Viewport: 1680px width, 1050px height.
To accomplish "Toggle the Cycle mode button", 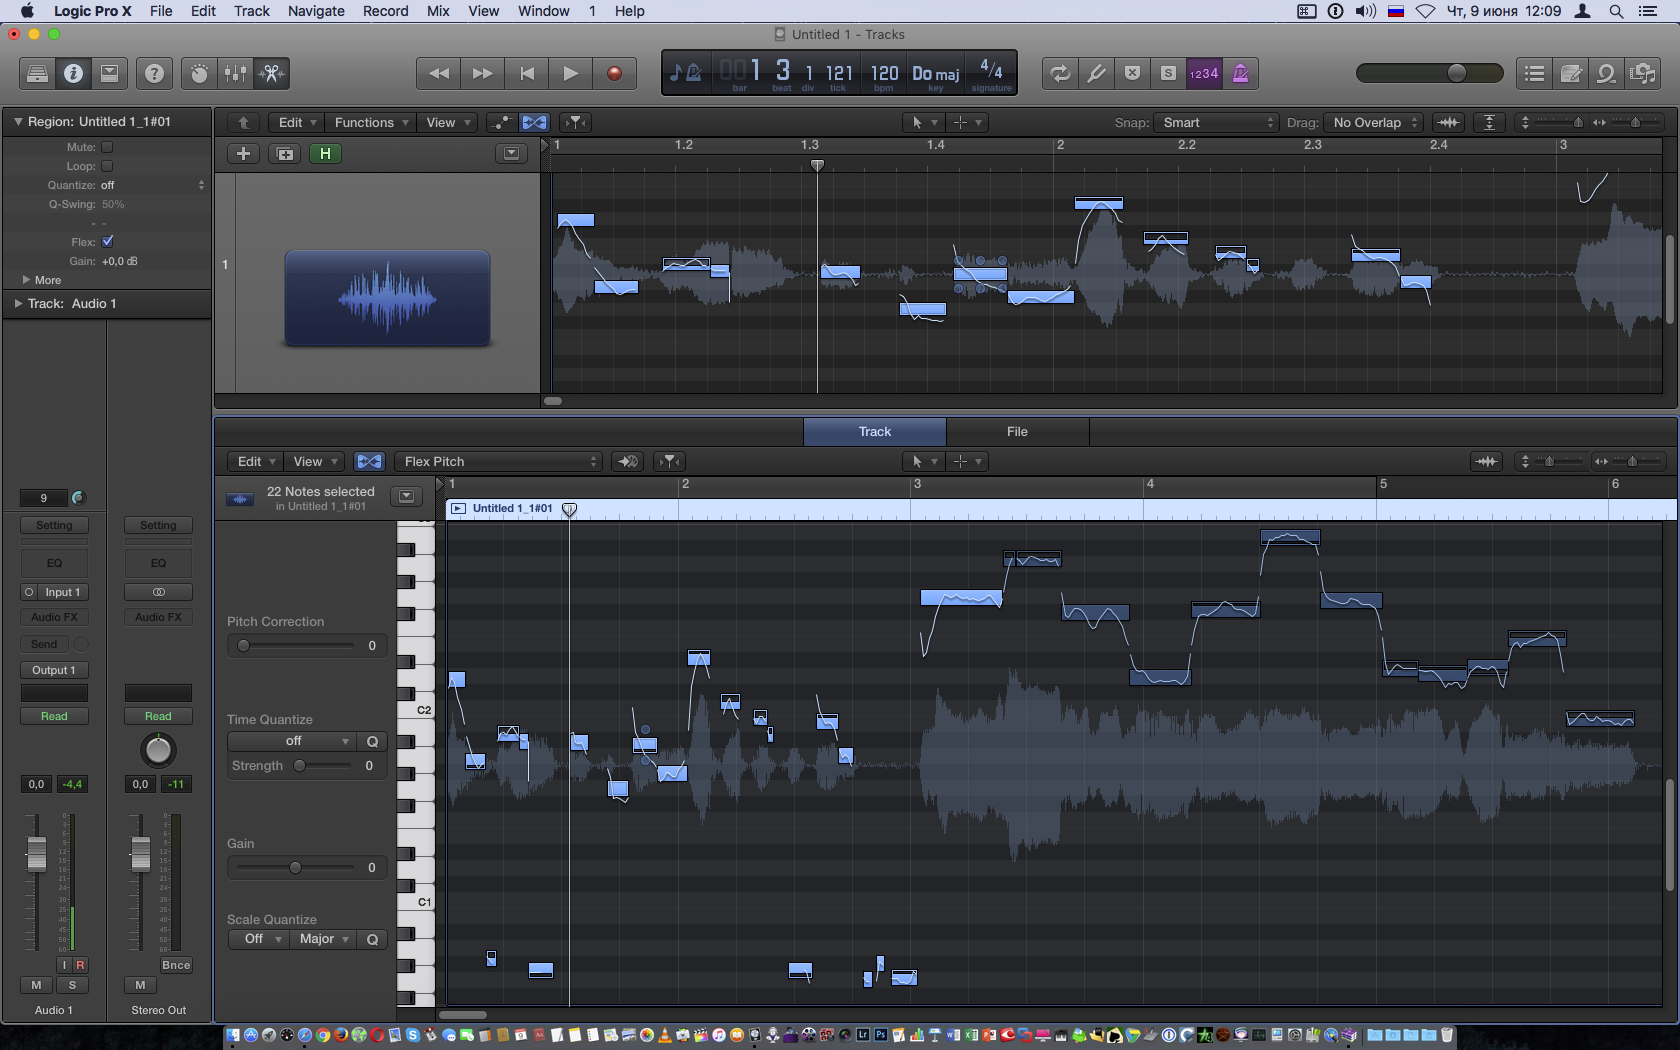I will 1059,73.
